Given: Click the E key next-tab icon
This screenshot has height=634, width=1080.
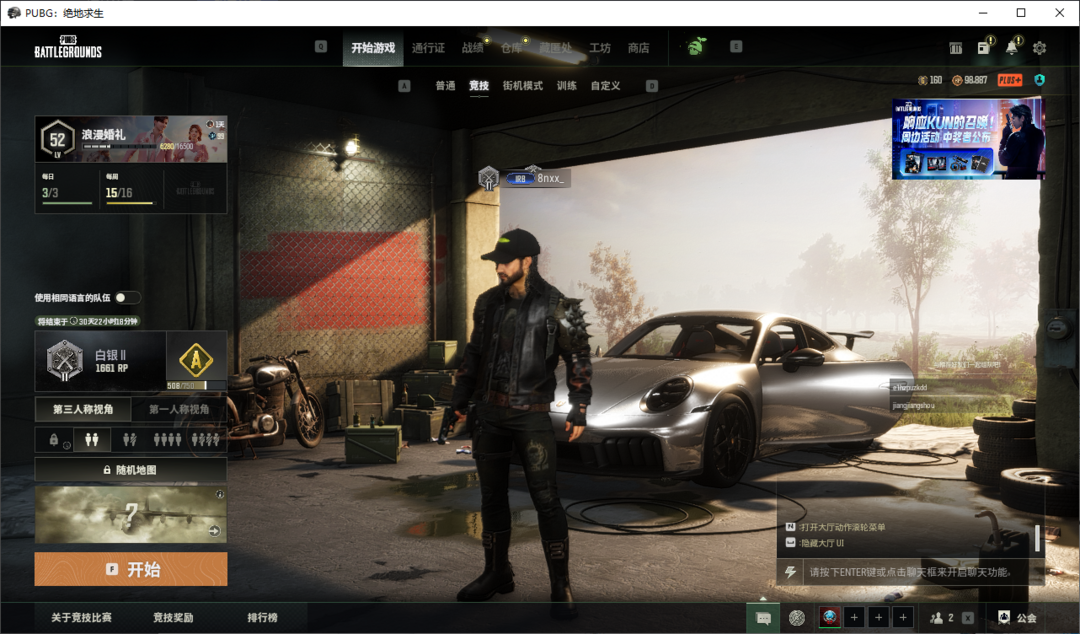Looking at the screenshot, I should coord(736,46).
